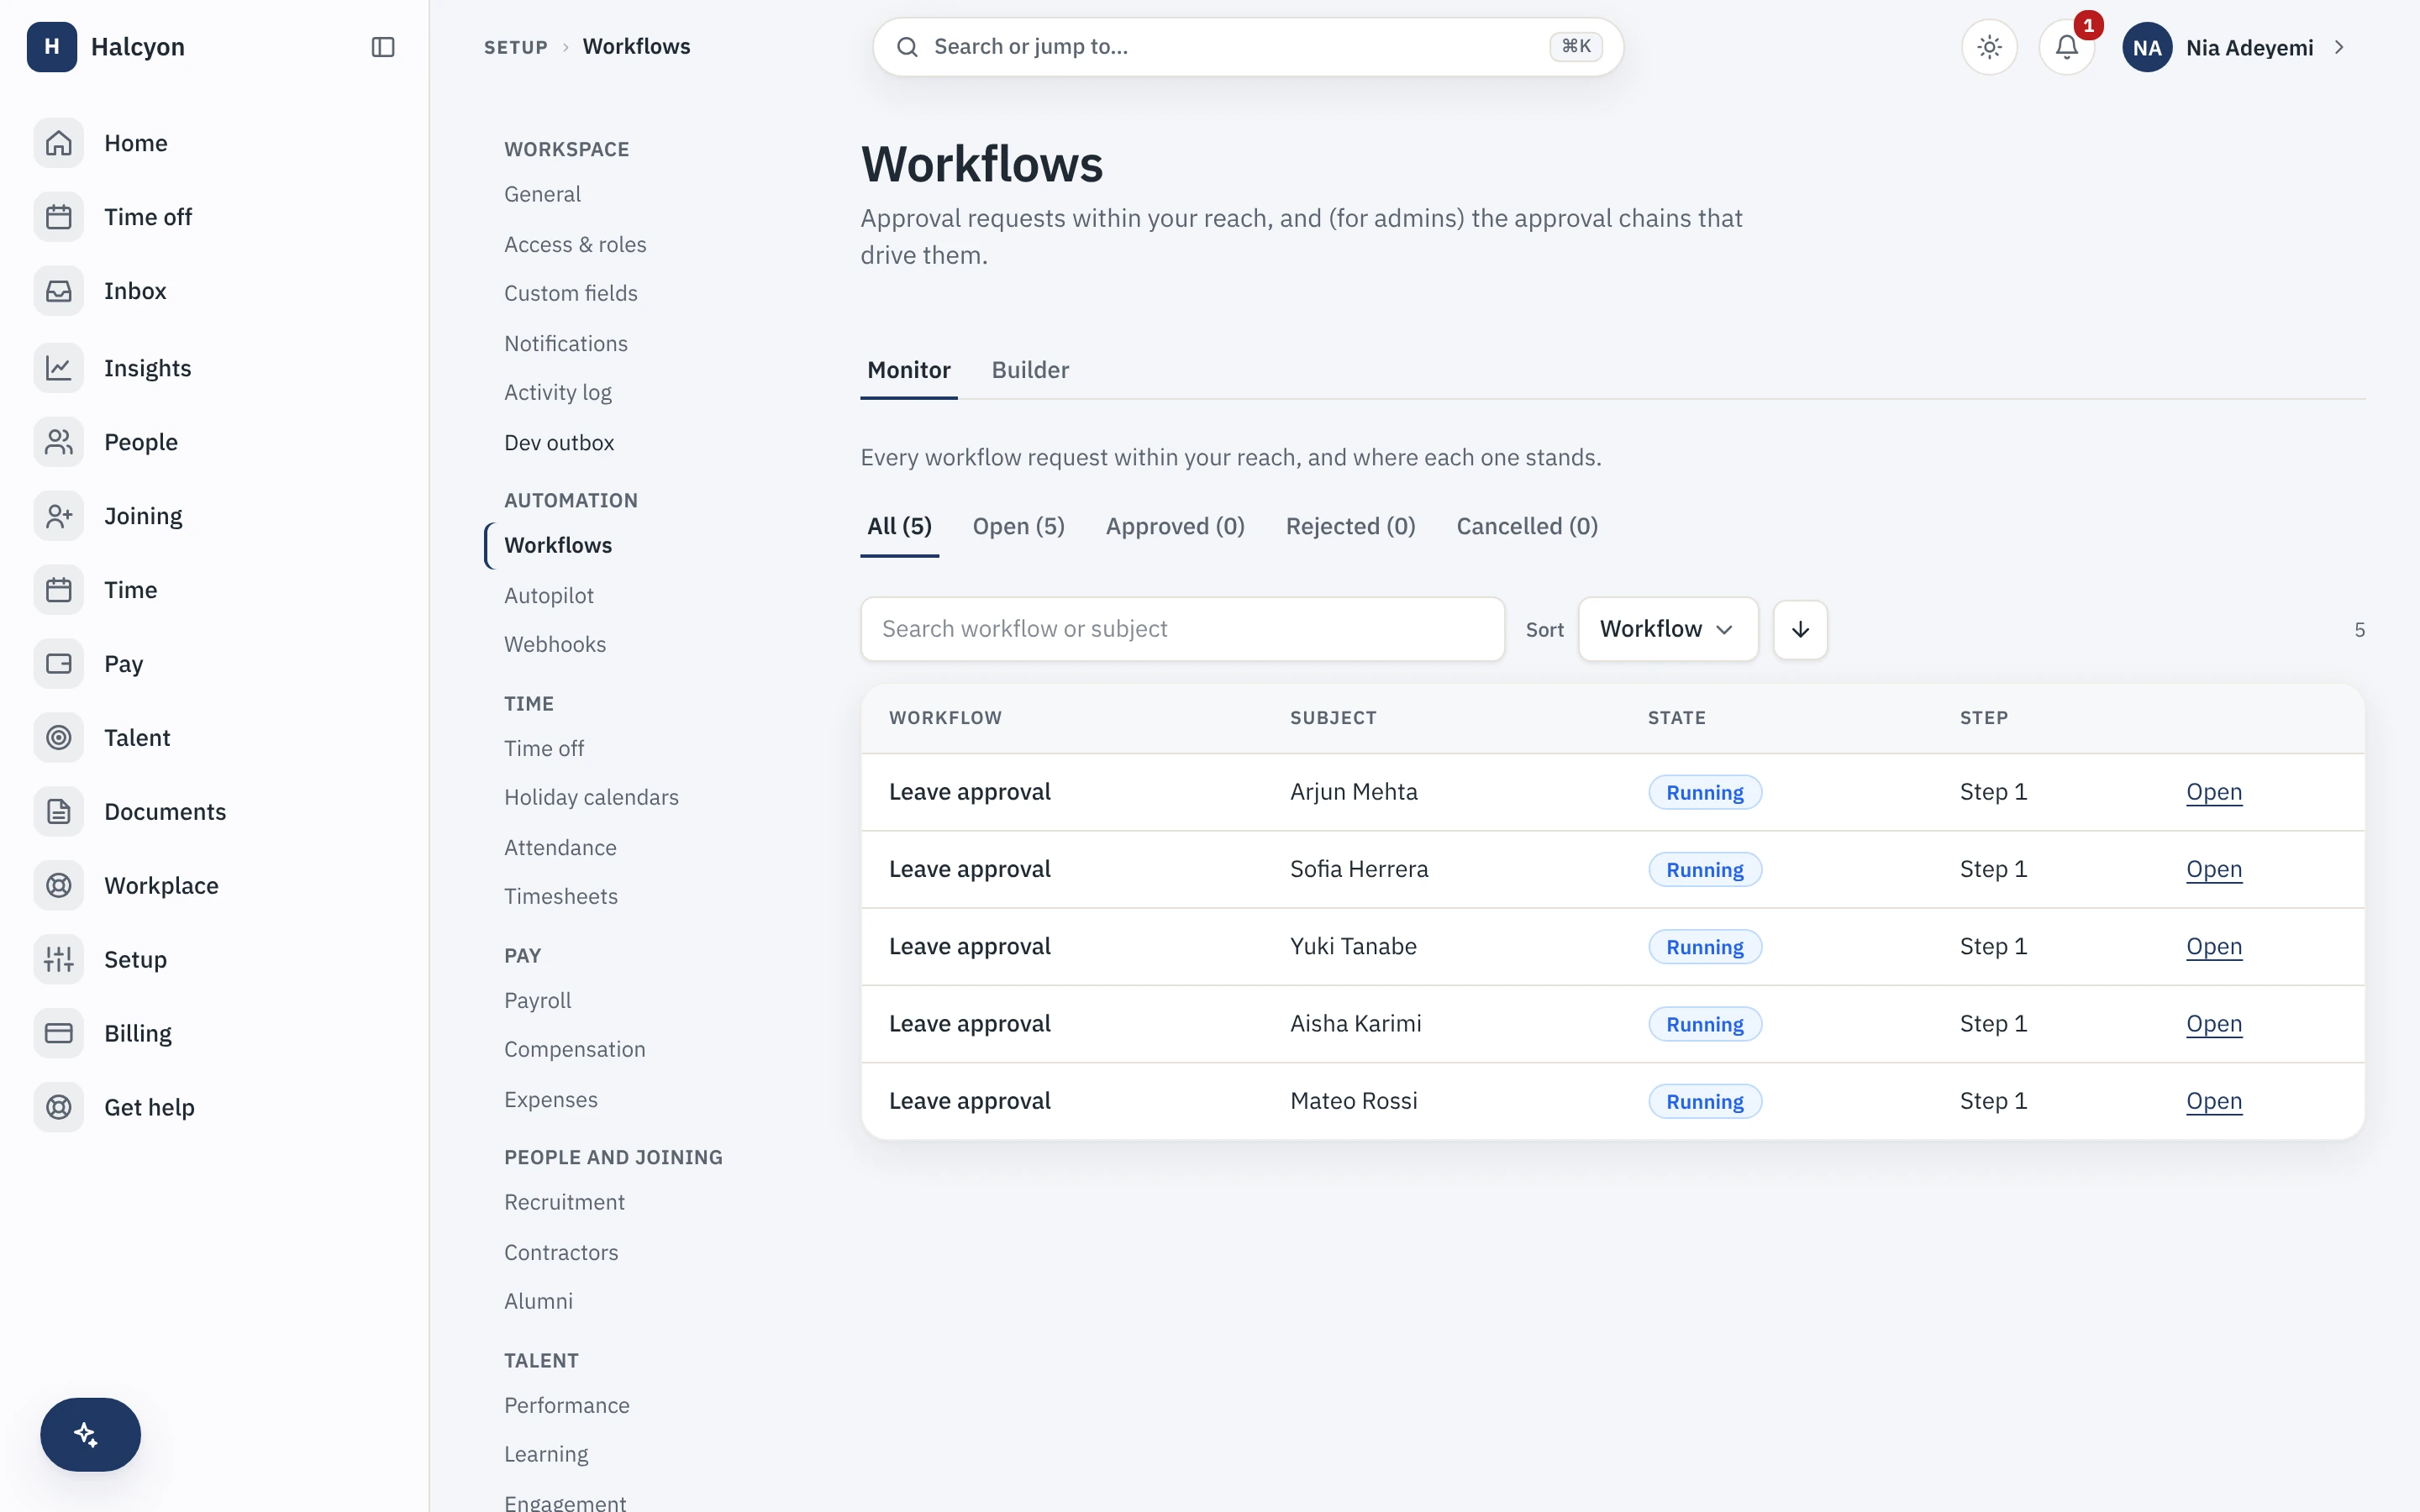
Task: Open the Time calendar icon
Action: [59, 590]
